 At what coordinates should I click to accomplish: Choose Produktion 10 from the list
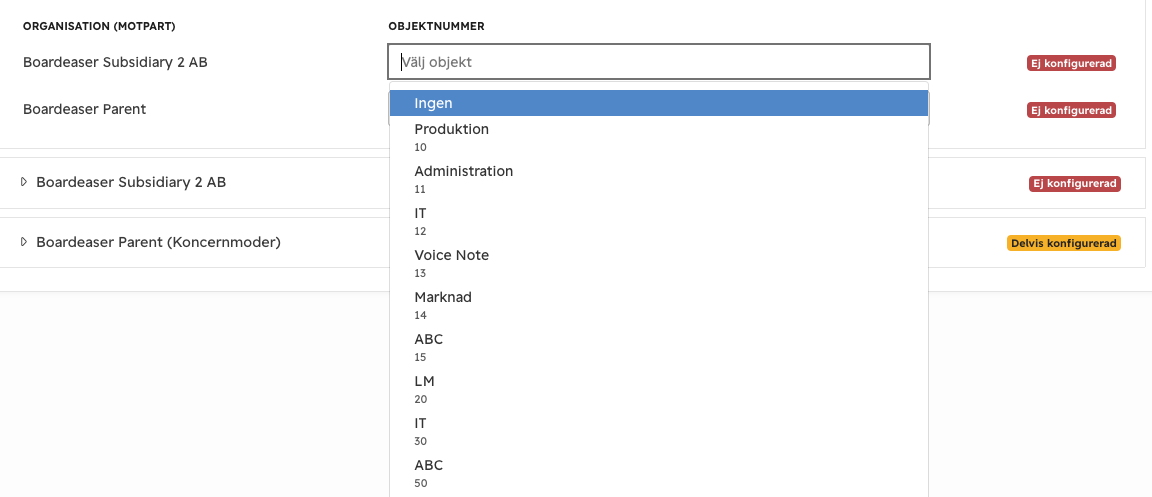(659, 137)
